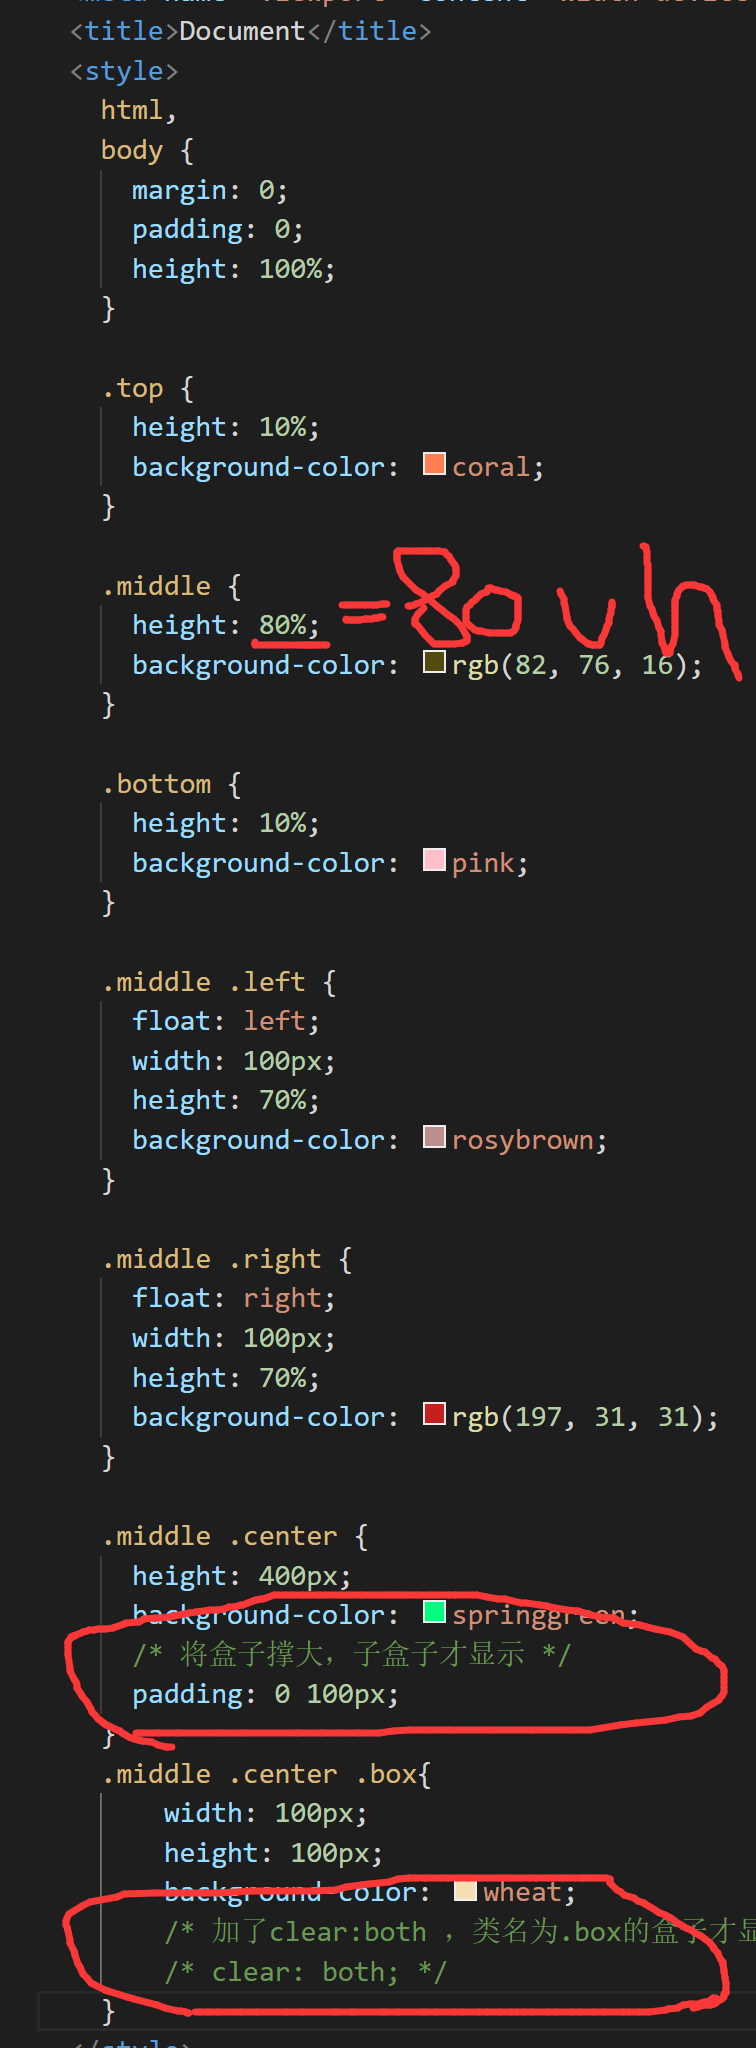Click the red rgb(197, 31, 31) swatch

tap(434, 1414)
